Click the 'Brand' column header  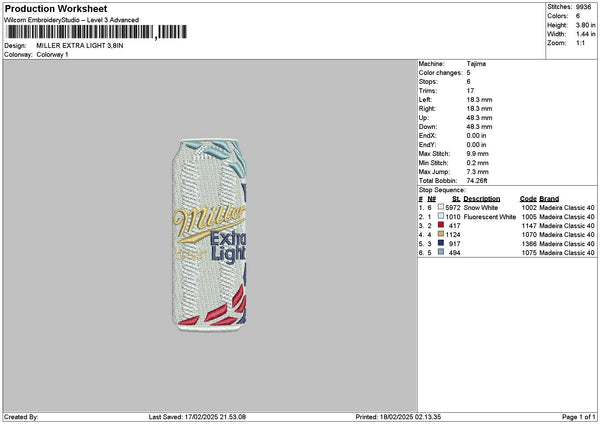pos(549,199)
